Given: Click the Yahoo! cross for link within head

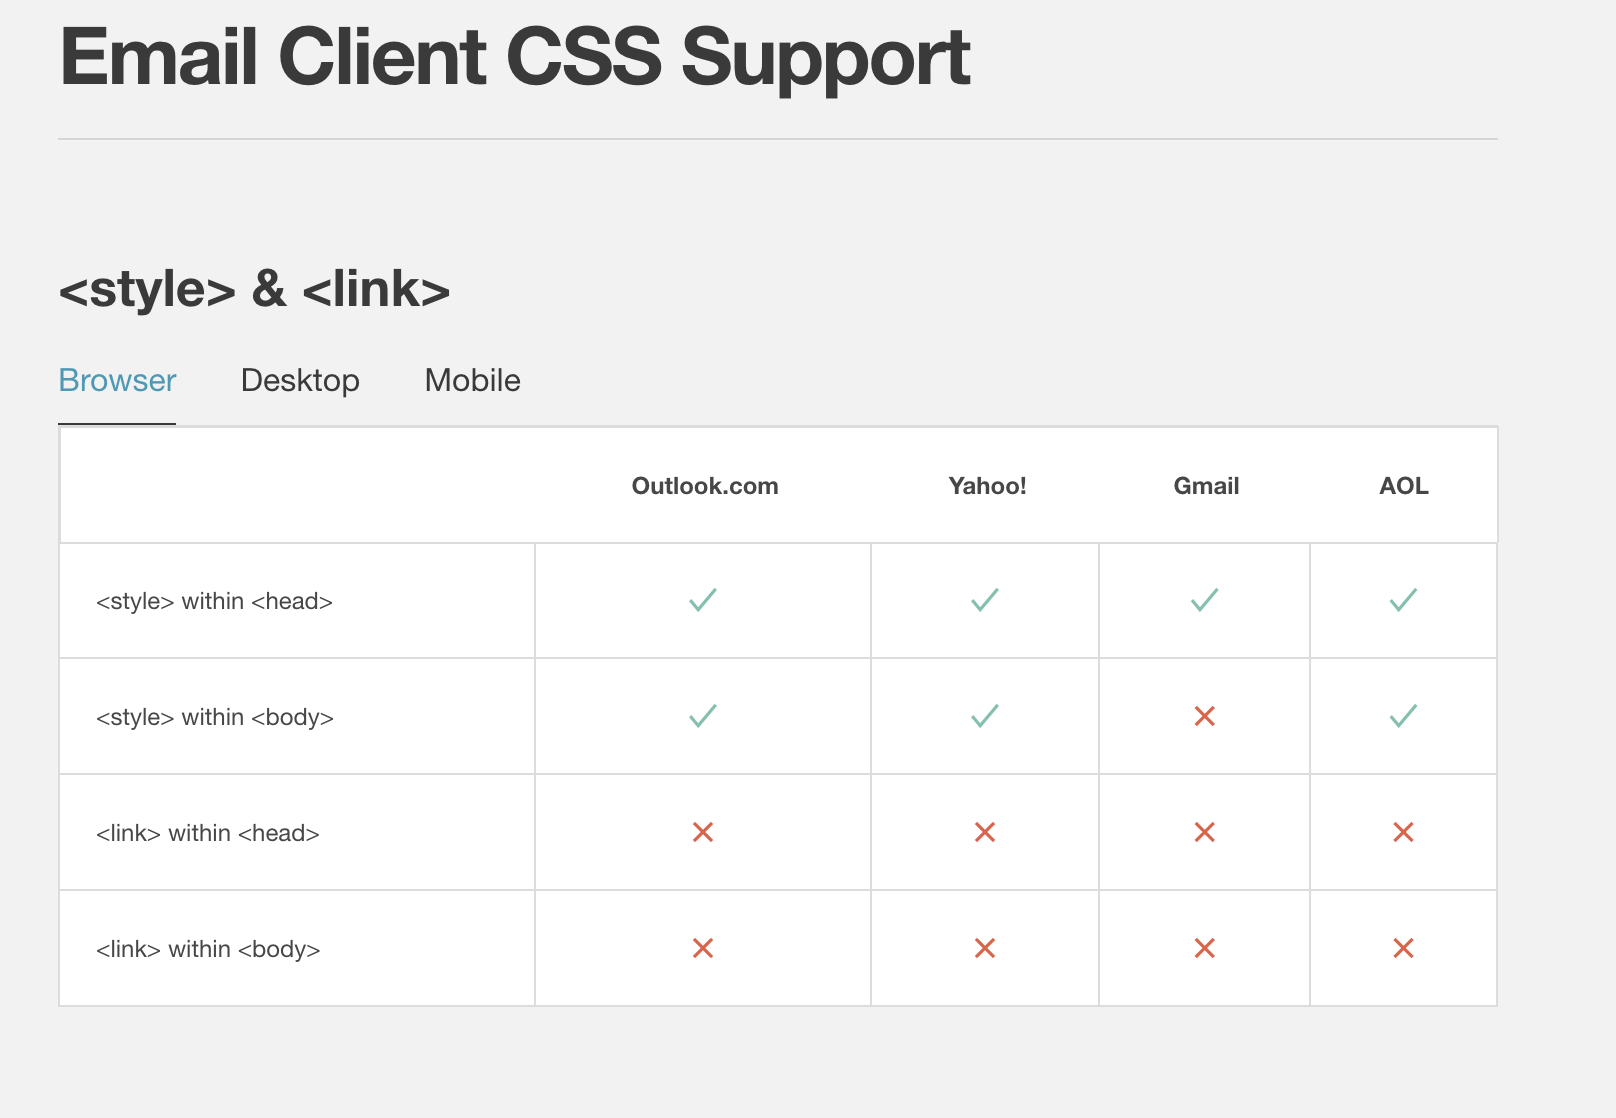Looking at the screenshot, I should pos(985,832).
